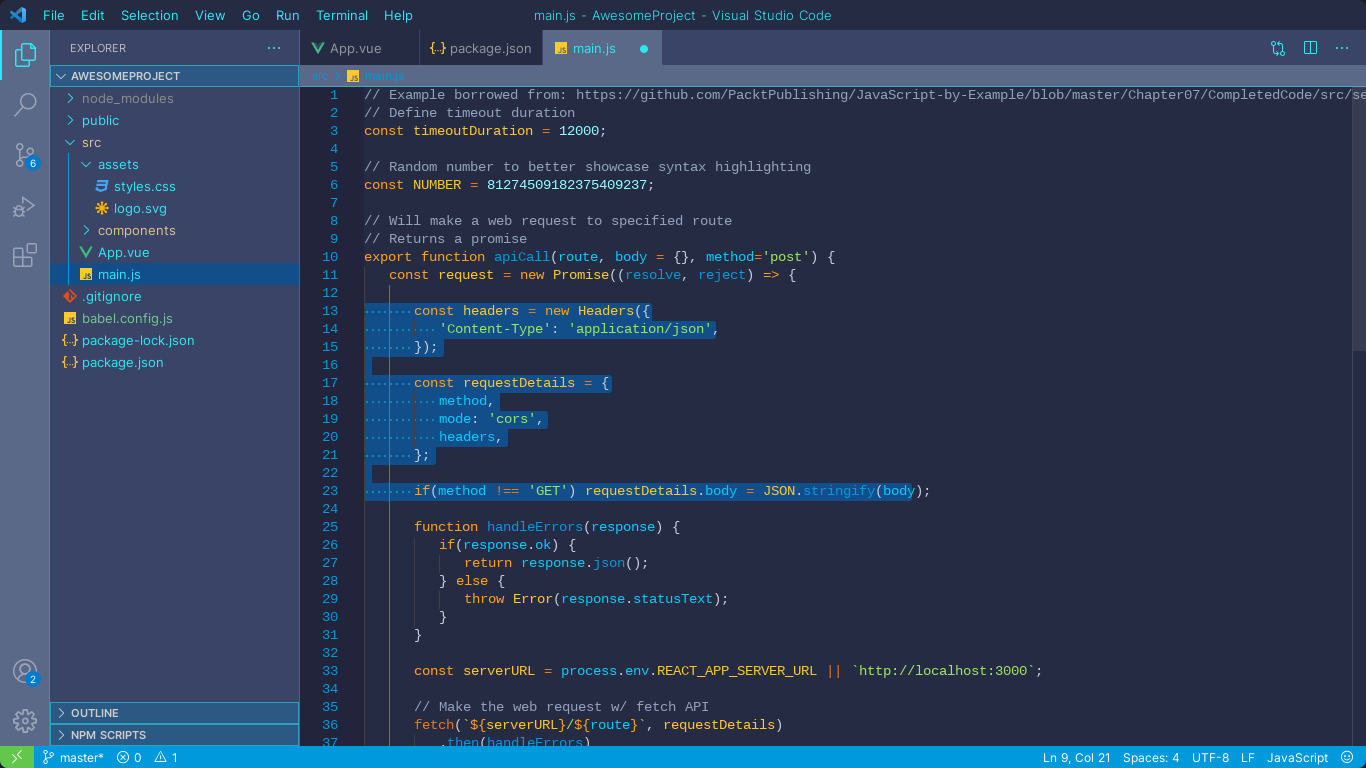Expand the OUTLINE panel
Screen dimensions: 1366x768
click(x=175, y=713)
